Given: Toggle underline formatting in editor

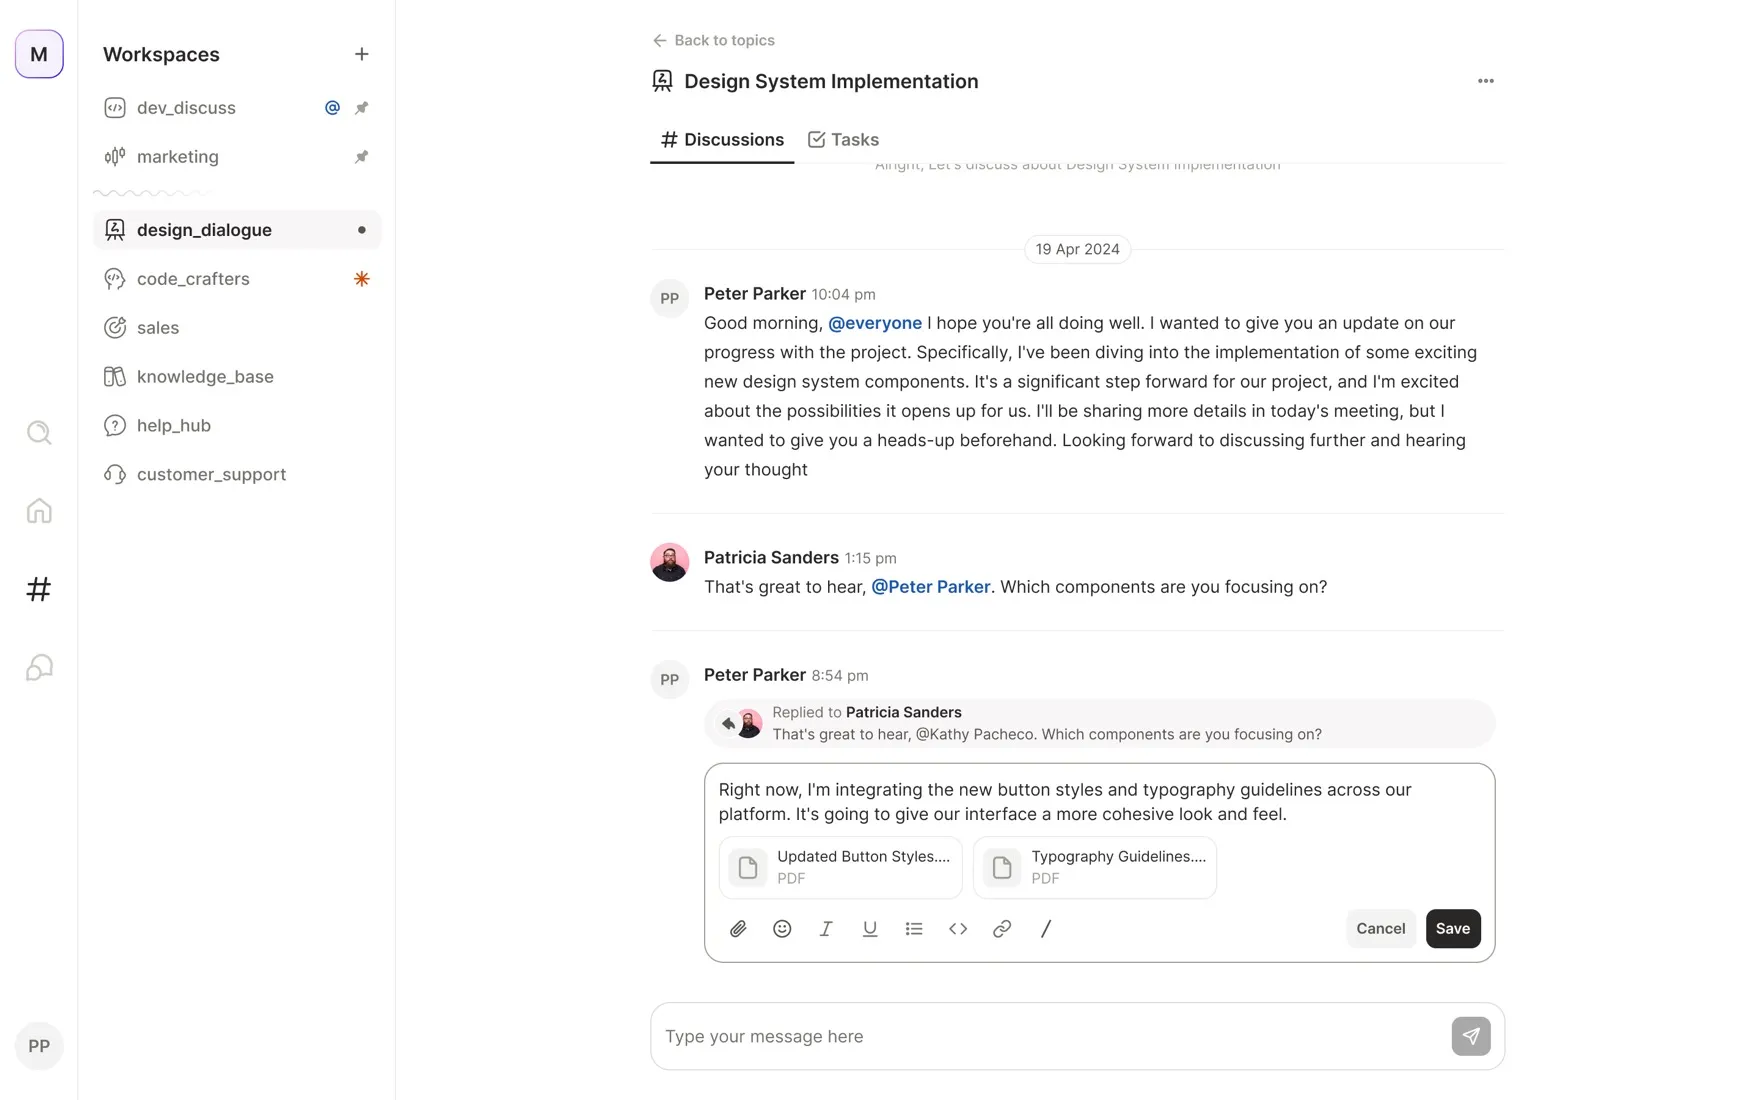Looking at the screenshot, I should click(x=870, y=929).
